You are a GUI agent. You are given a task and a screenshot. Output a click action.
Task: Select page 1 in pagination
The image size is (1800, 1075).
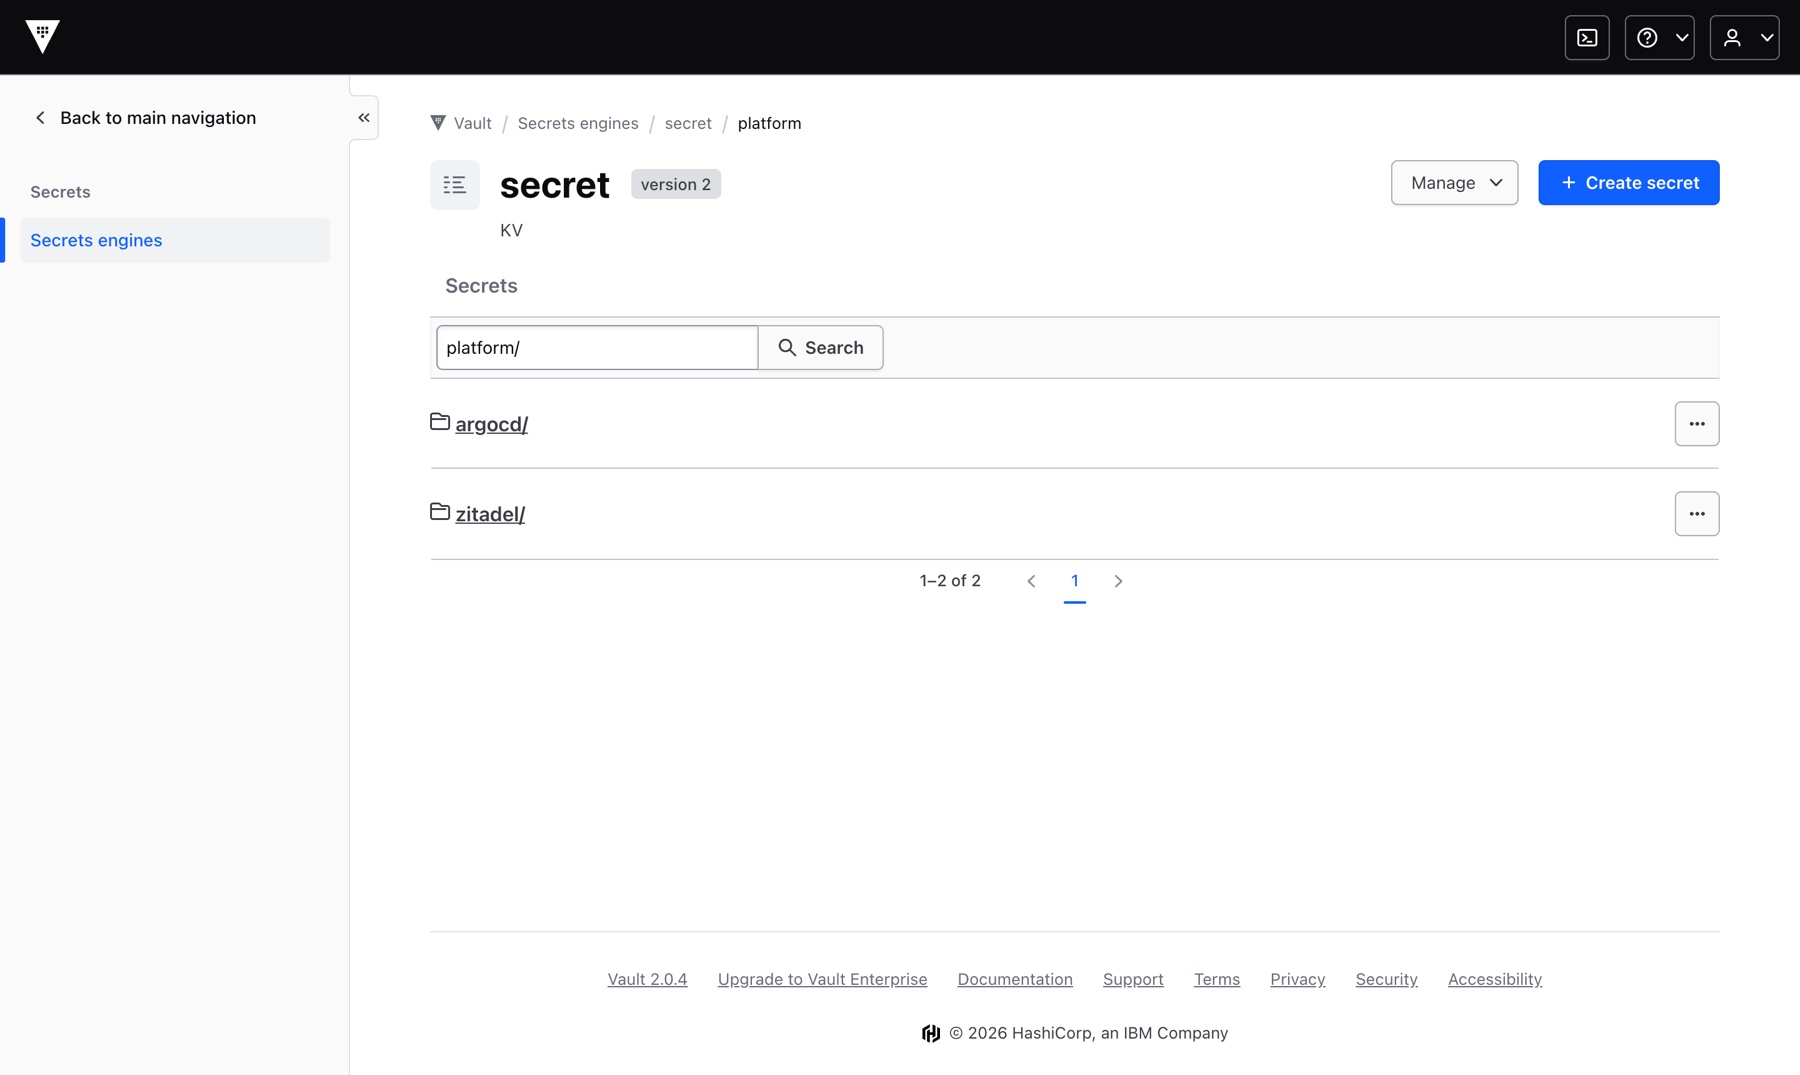click(1075, 581)
